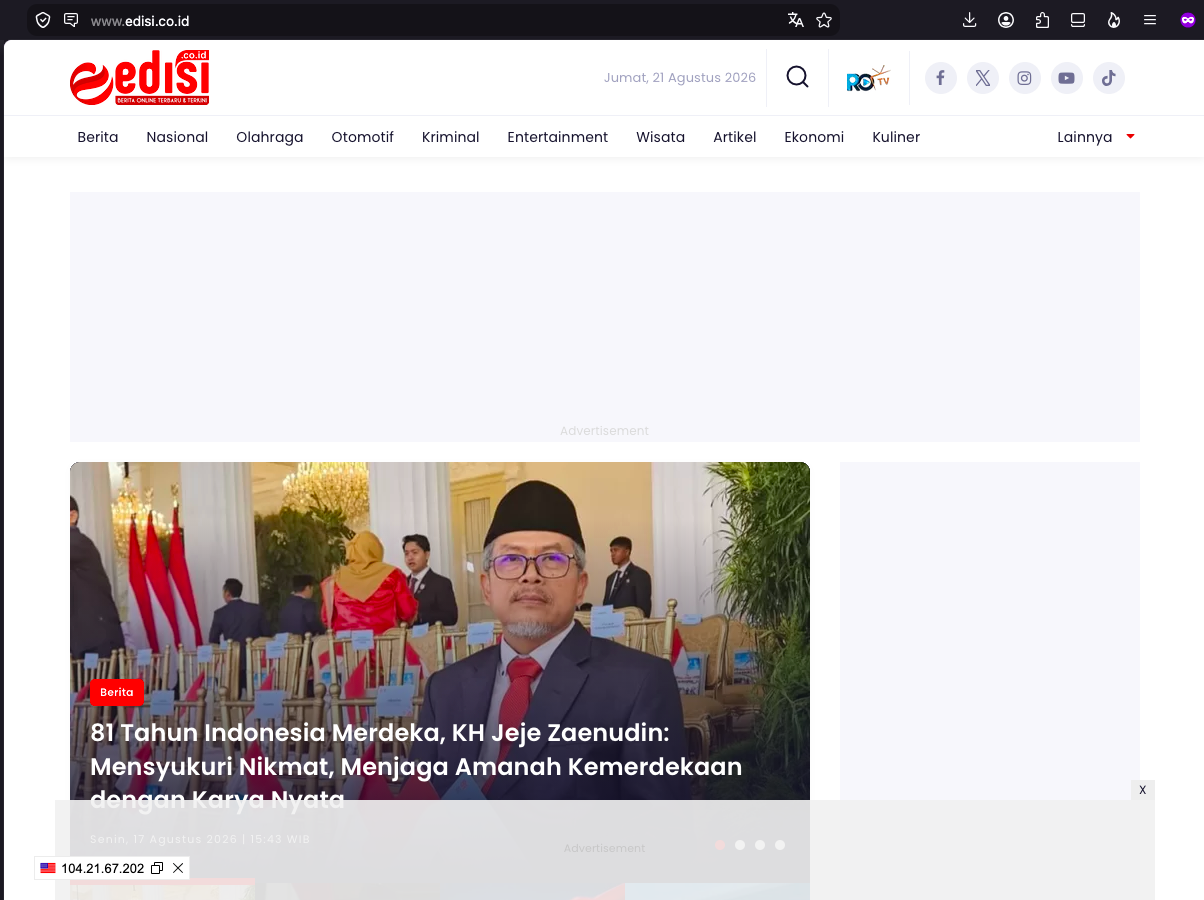The width and height of the screenshot is (1204, 900).
Task: Bookmark this page with the star icon
Action: coord(824,20)
